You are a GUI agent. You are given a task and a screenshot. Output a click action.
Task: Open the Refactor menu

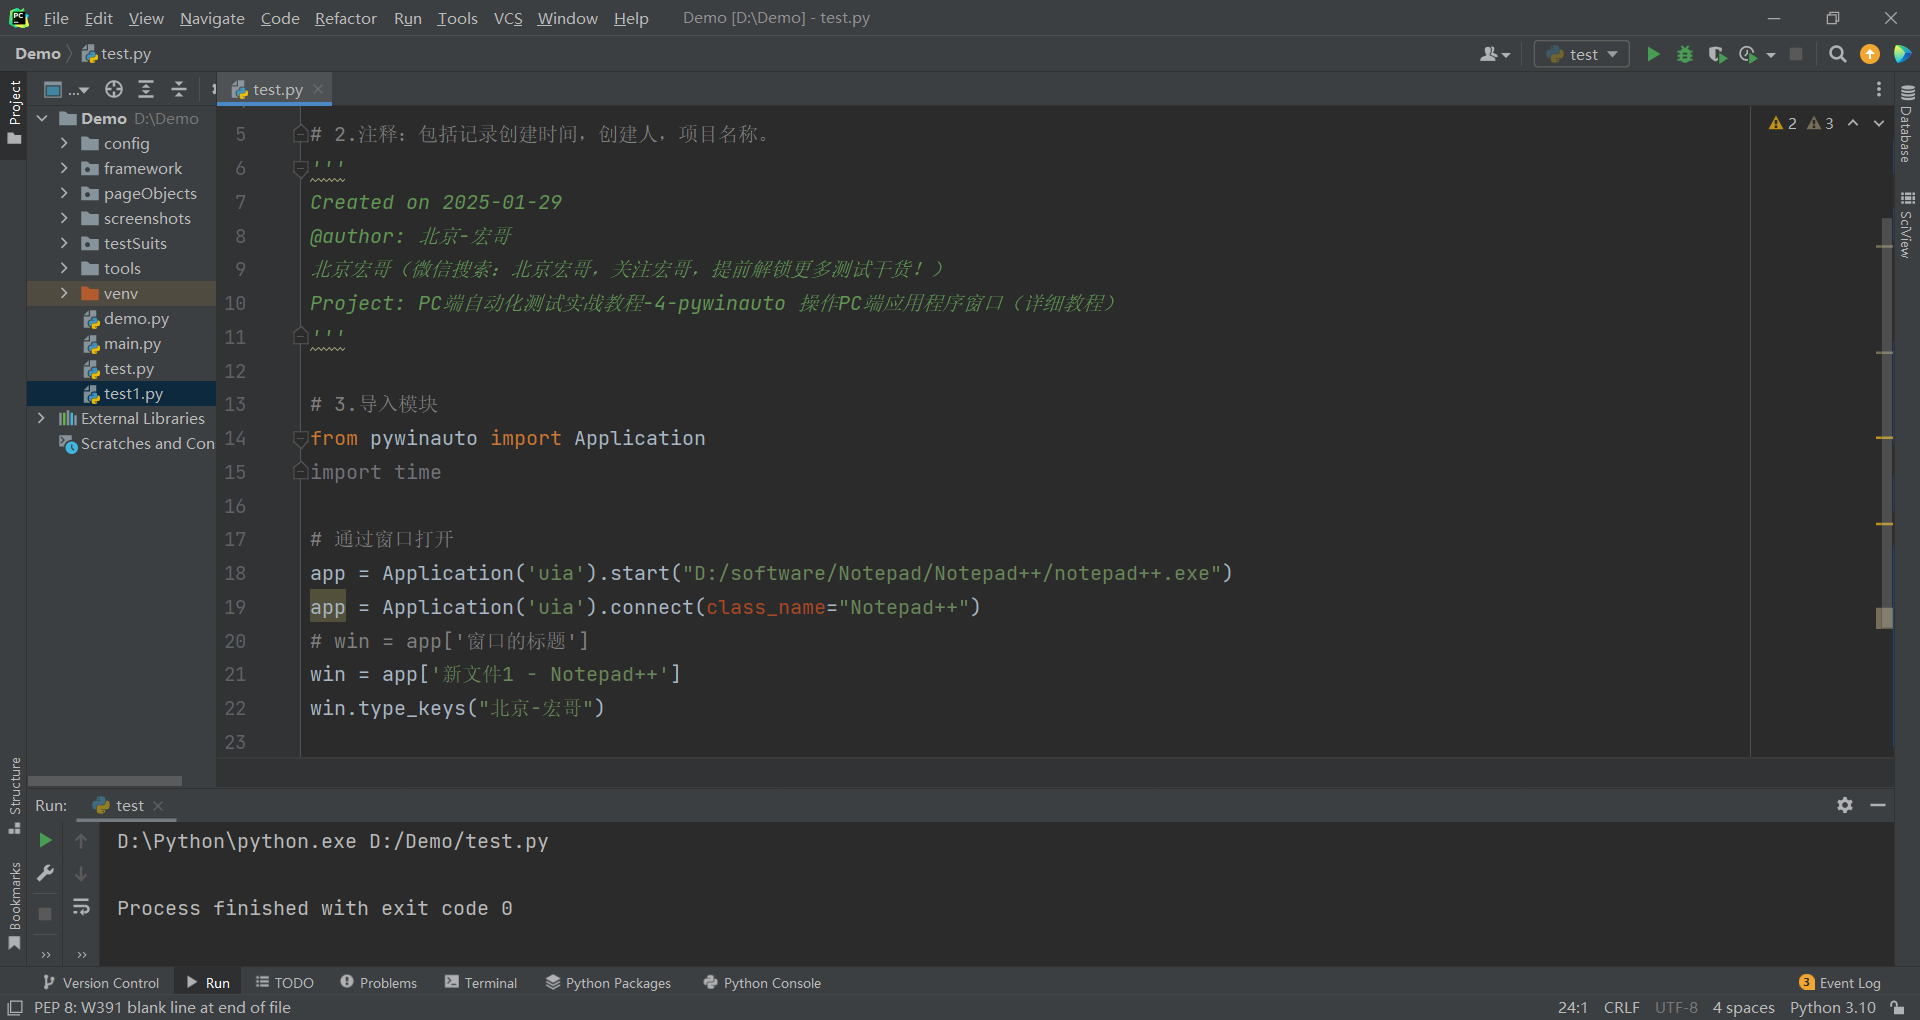tap(345, 18)
